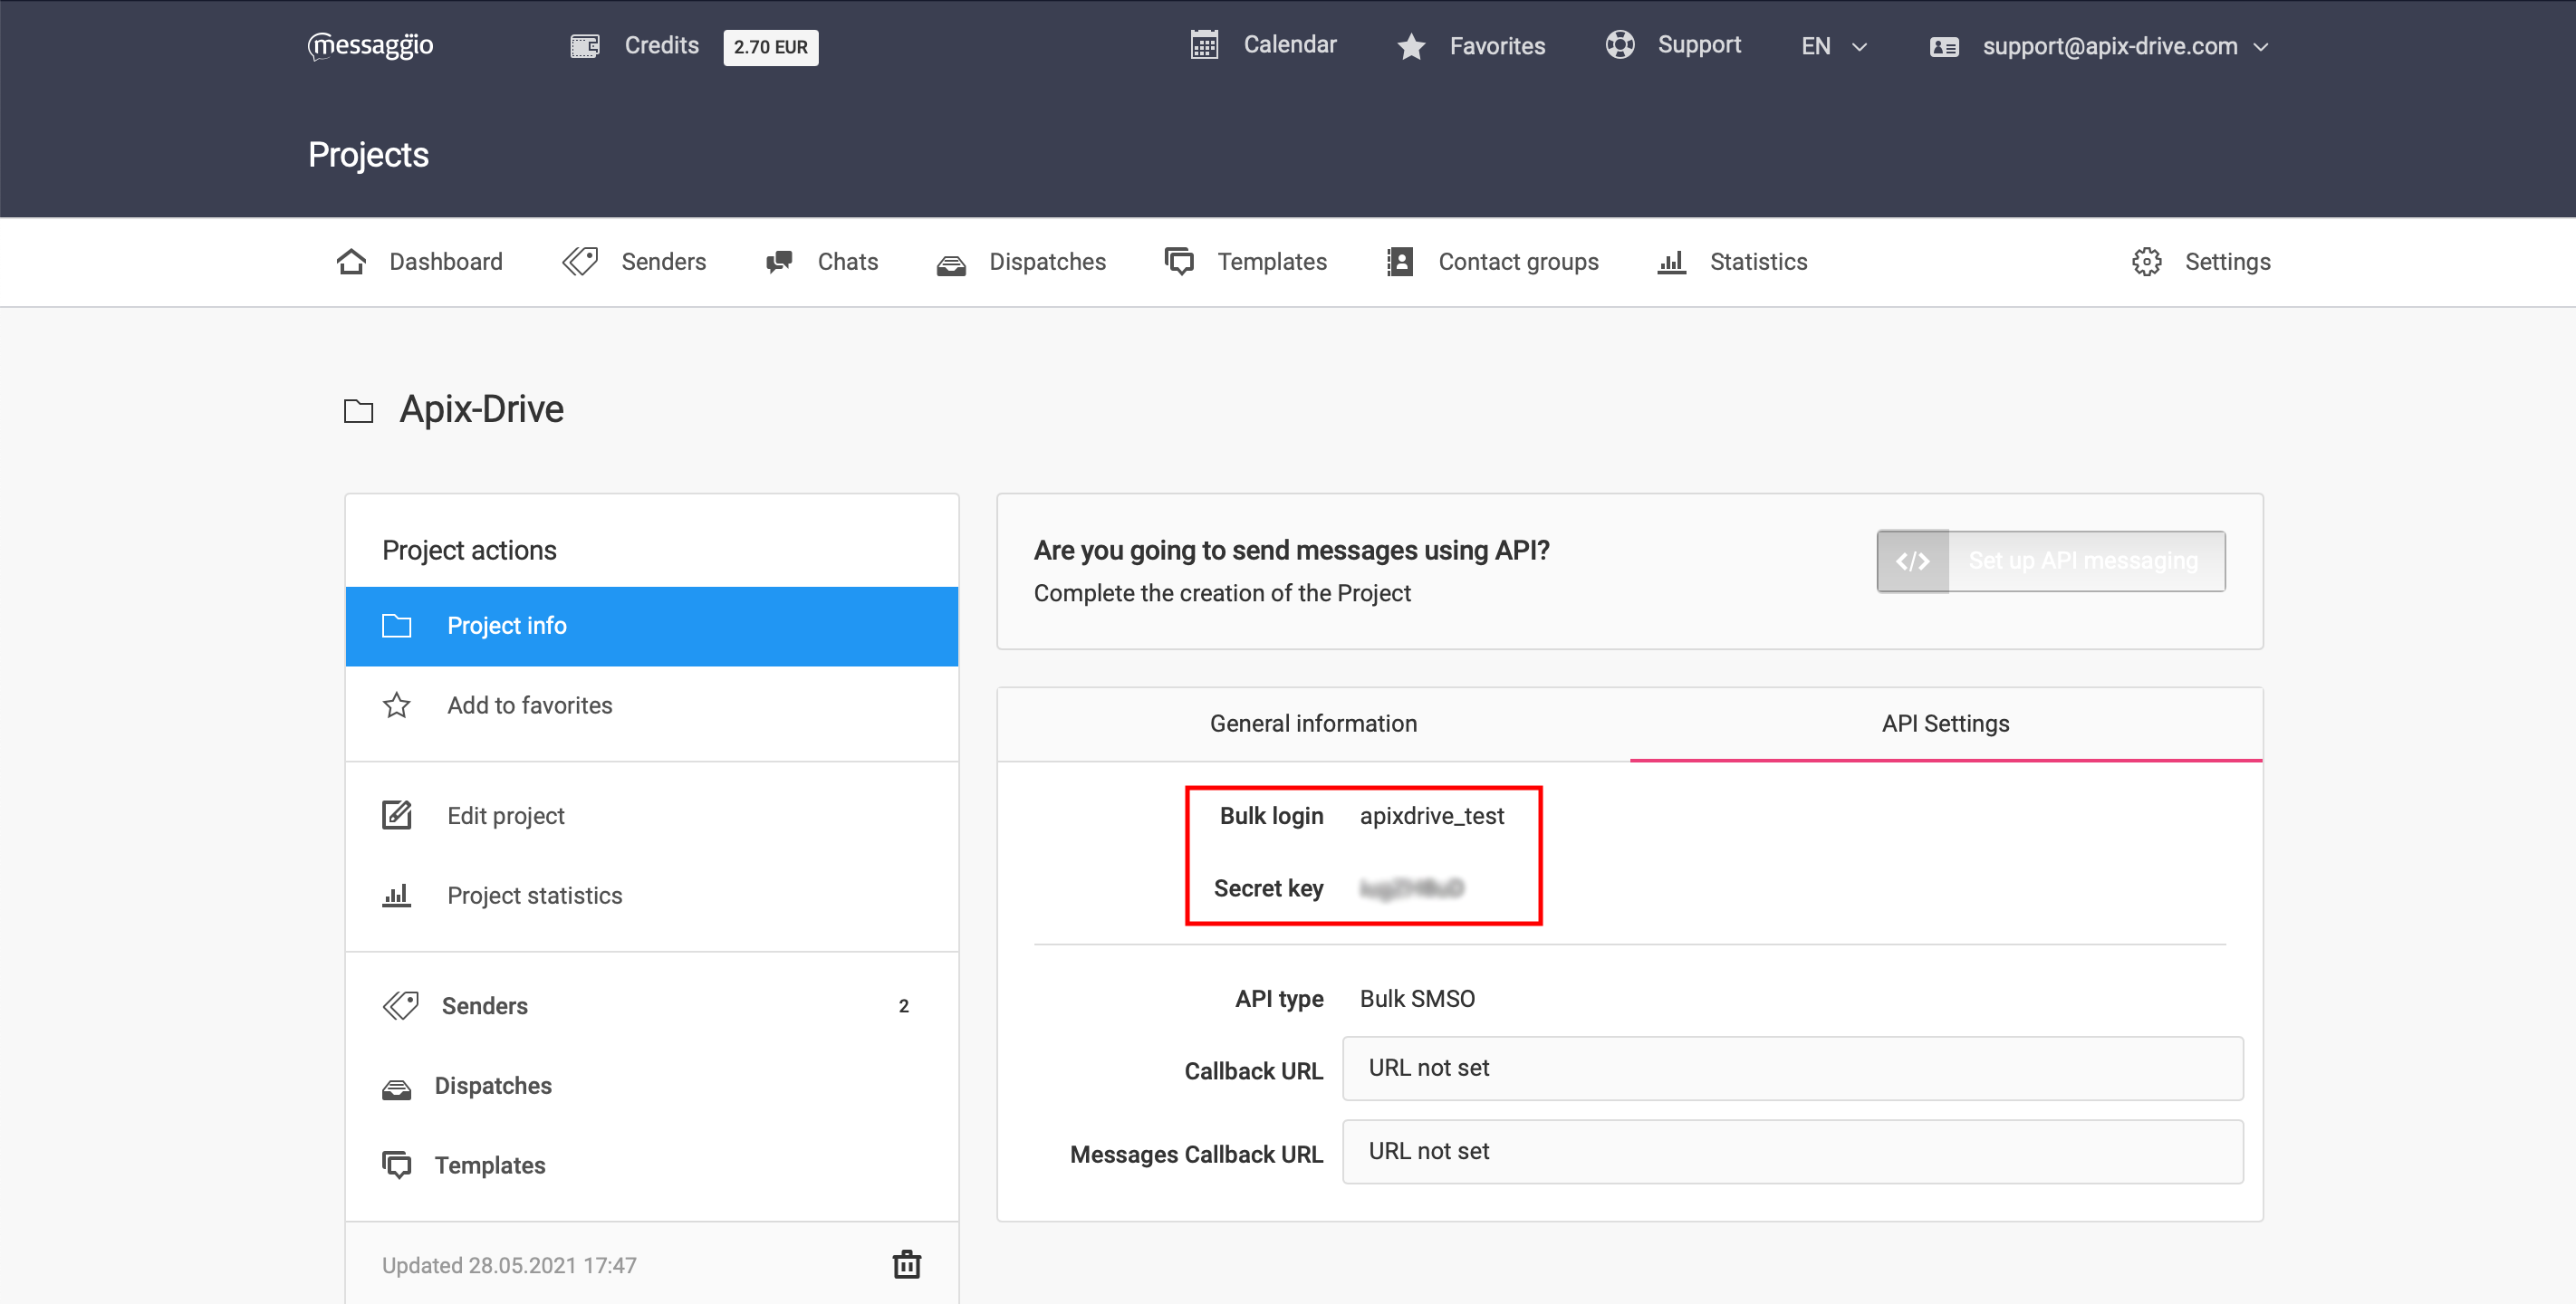
Task: Click the Chats bubble icon
Action: point(779,262)
